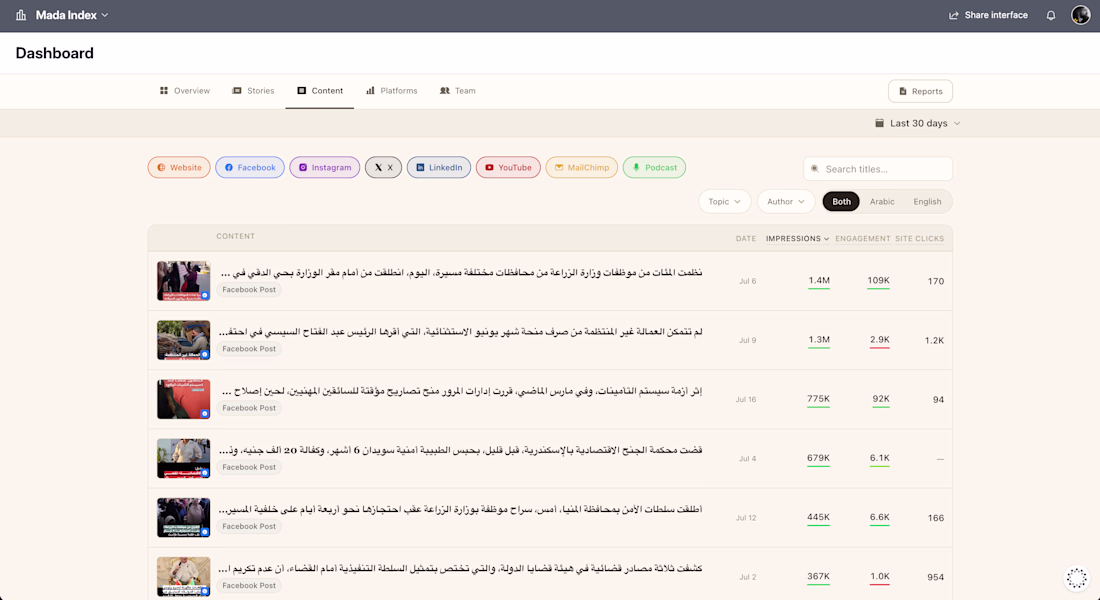Open the Mada Index workspace dropdown
The height and width of the screenshot is (600, 1100).
coord(72,15)
